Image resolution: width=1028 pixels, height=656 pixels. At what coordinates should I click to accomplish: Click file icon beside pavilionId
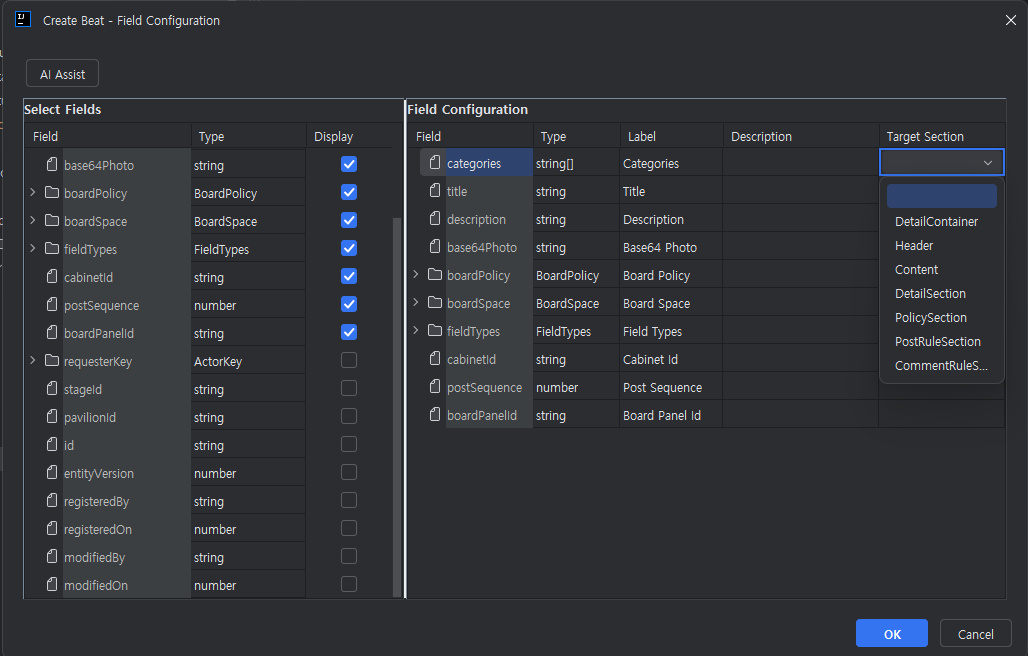click(52, 416)
